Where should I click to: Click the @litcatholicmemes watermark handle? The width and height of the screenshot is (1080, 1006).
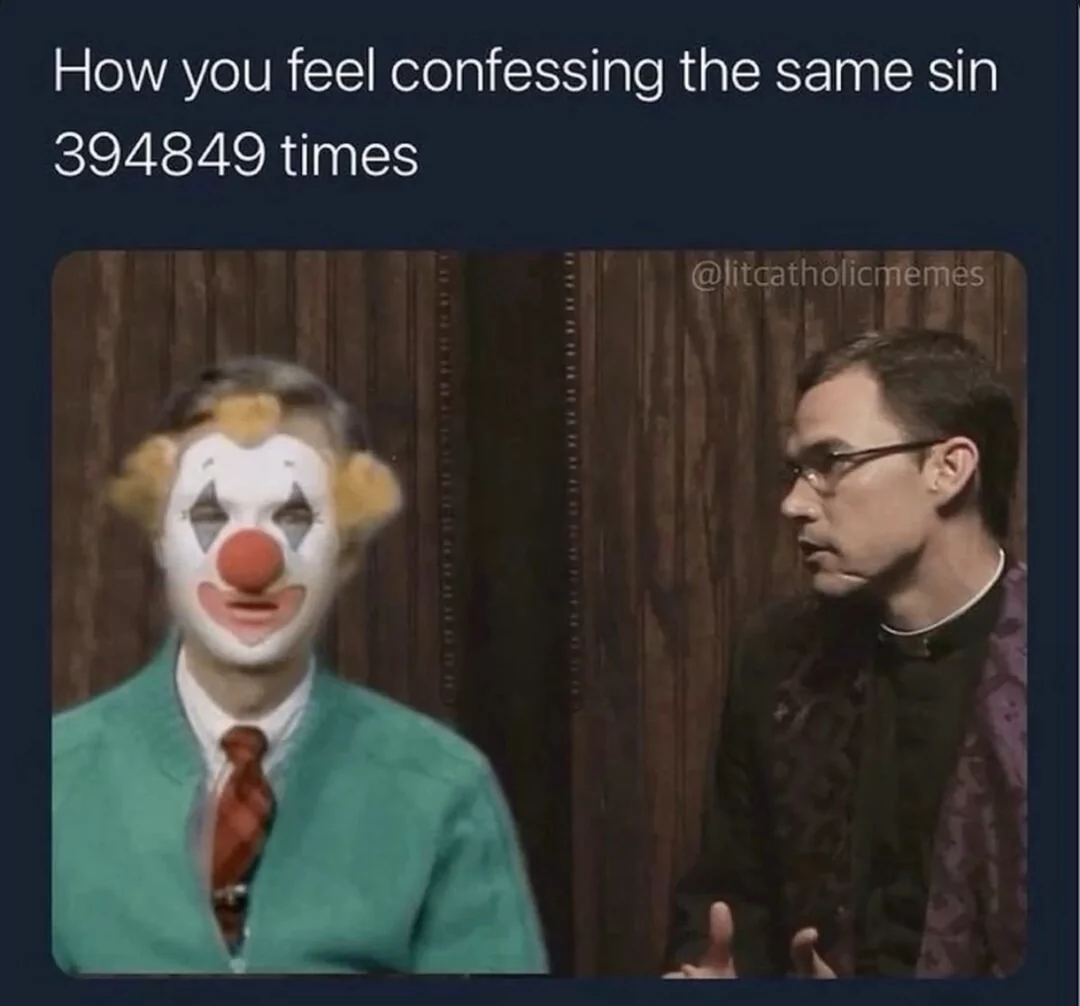pyautogui.click(x=836, y=275)
